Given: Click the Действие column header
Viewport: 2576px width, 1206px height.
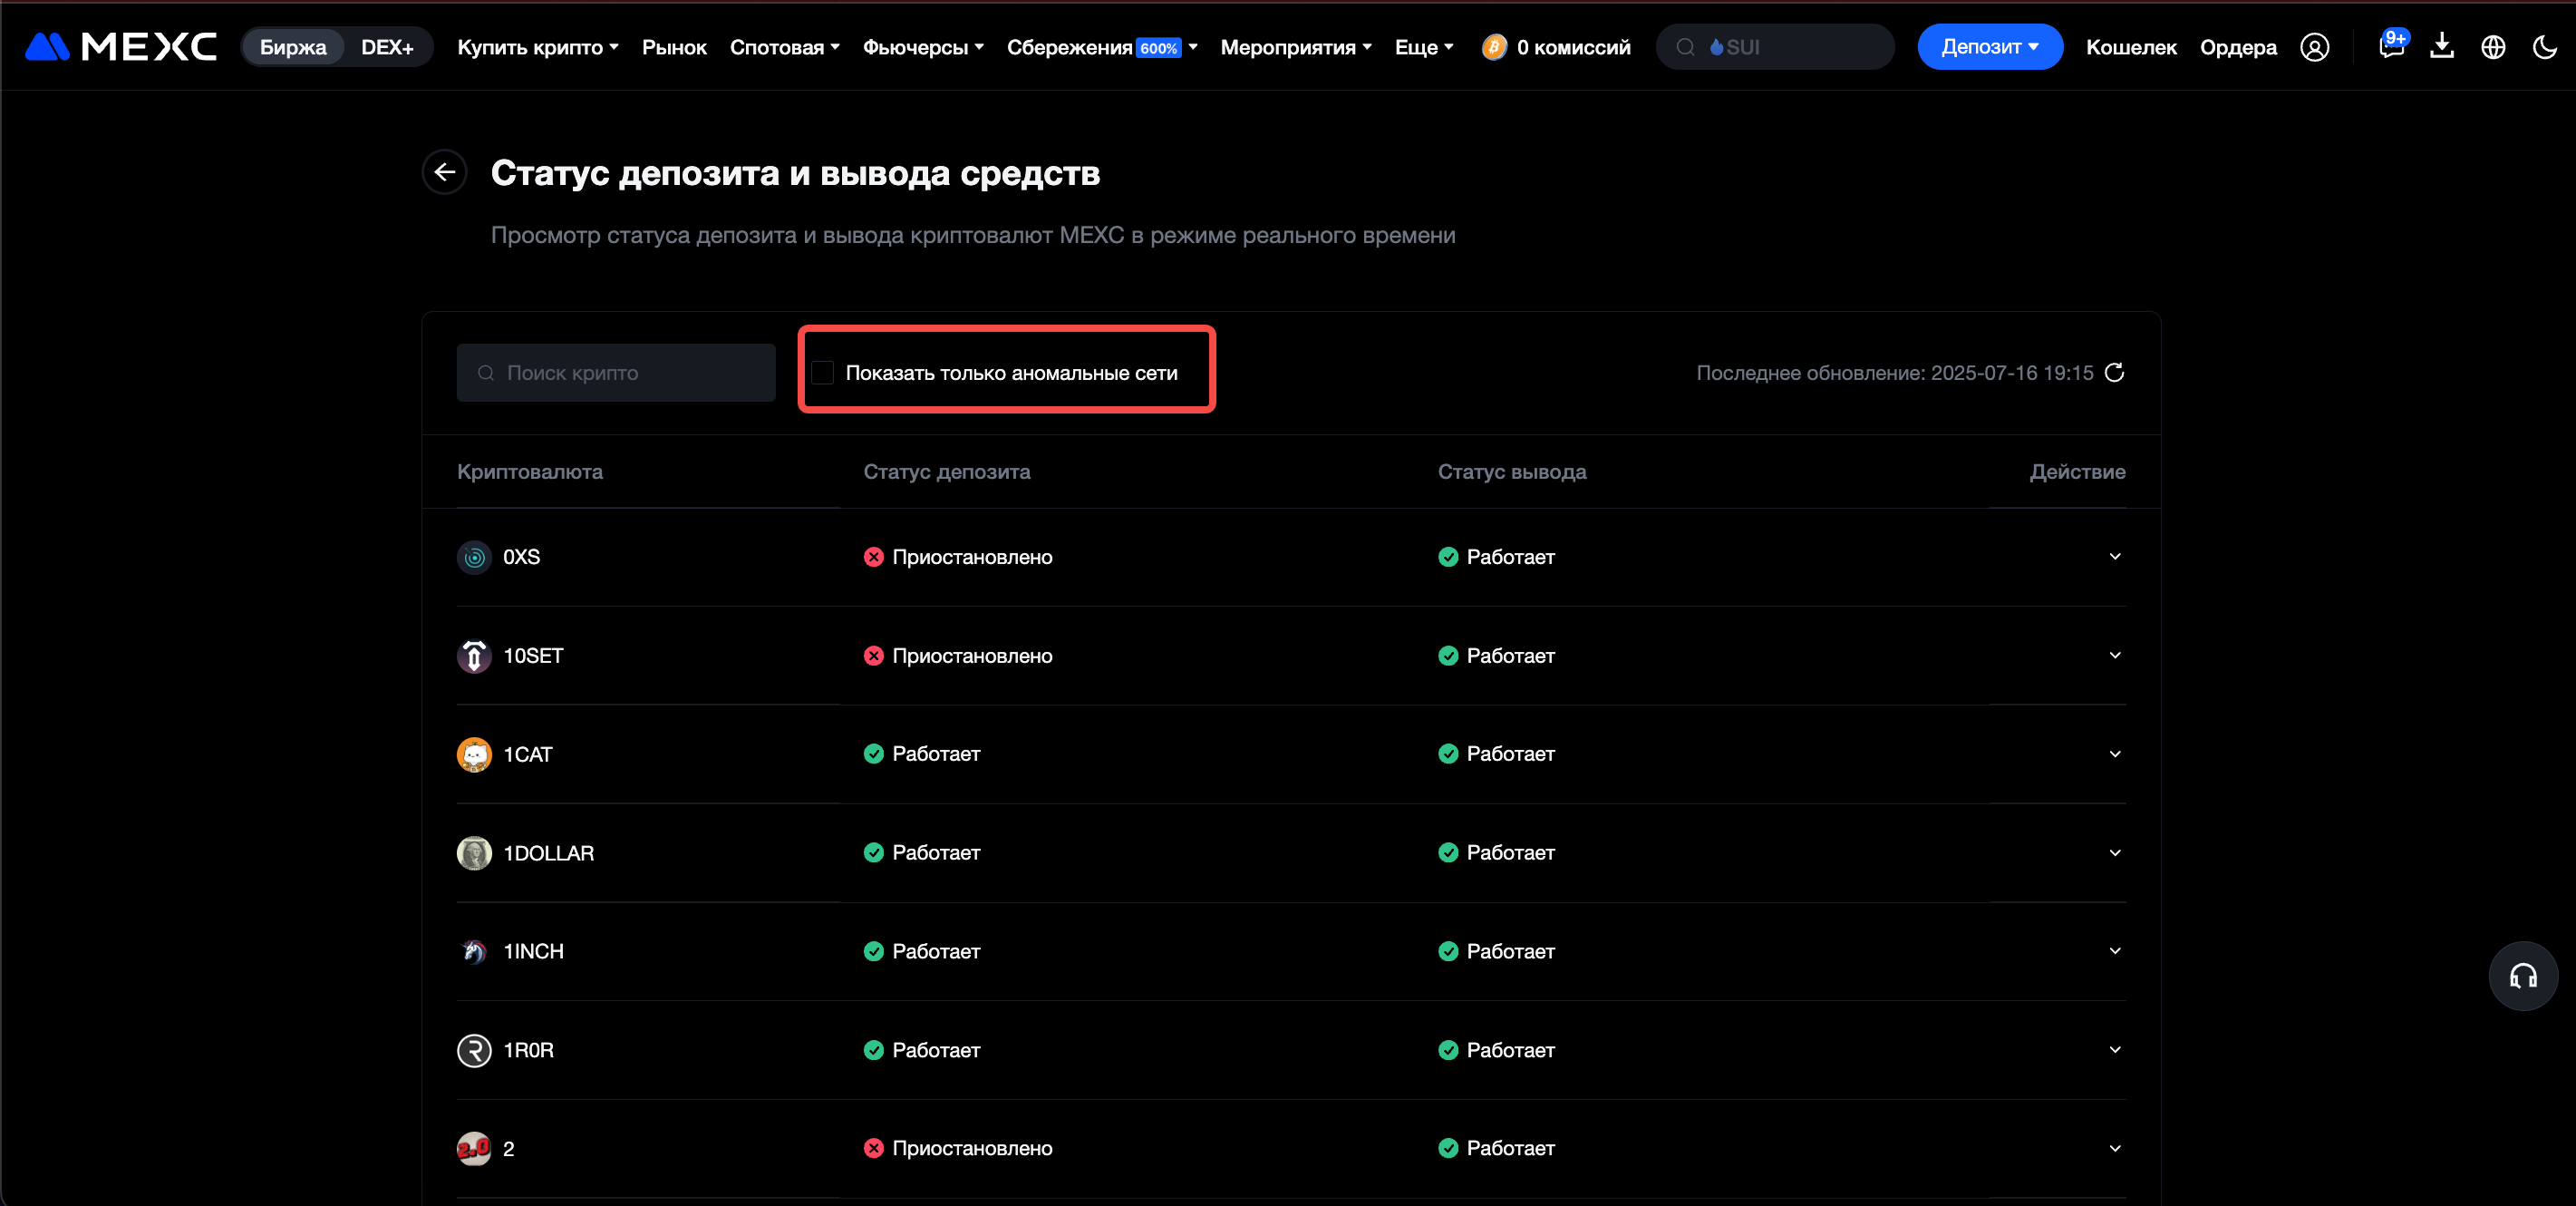Looking at the screenshot, I should pos(2077,472).
